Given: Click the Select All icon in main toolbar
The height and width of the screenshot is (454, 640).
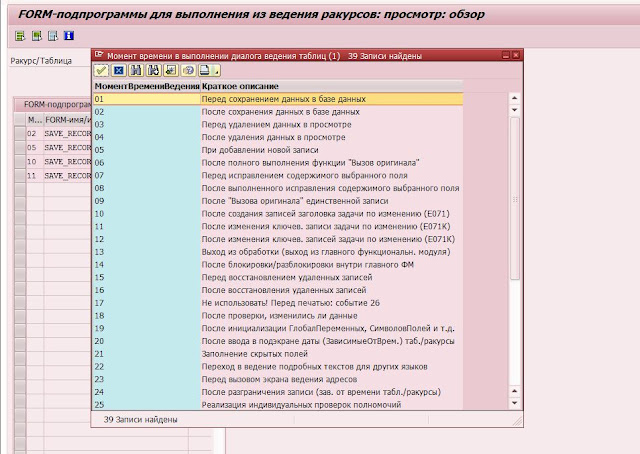Looking at the screenshot, I should [20, 36].
